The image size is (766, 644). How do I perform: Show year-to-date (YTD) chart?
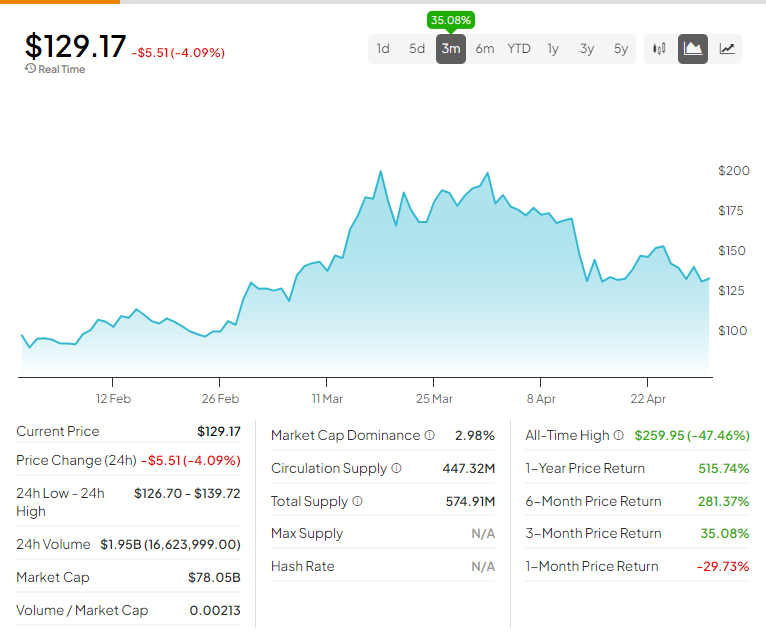pos(519,48)
